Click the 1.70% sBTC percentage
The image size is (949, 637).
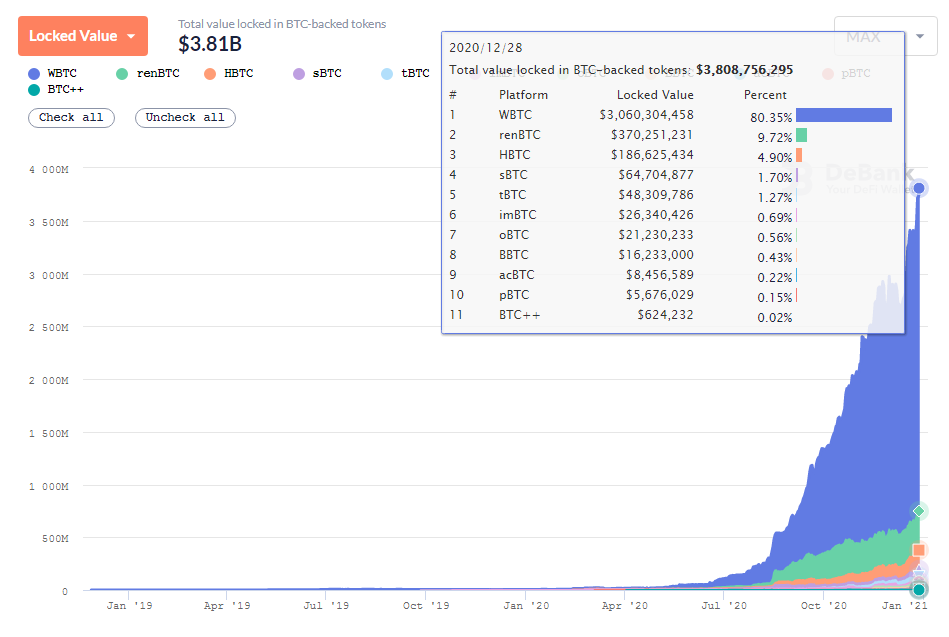[x=775, y=177]
